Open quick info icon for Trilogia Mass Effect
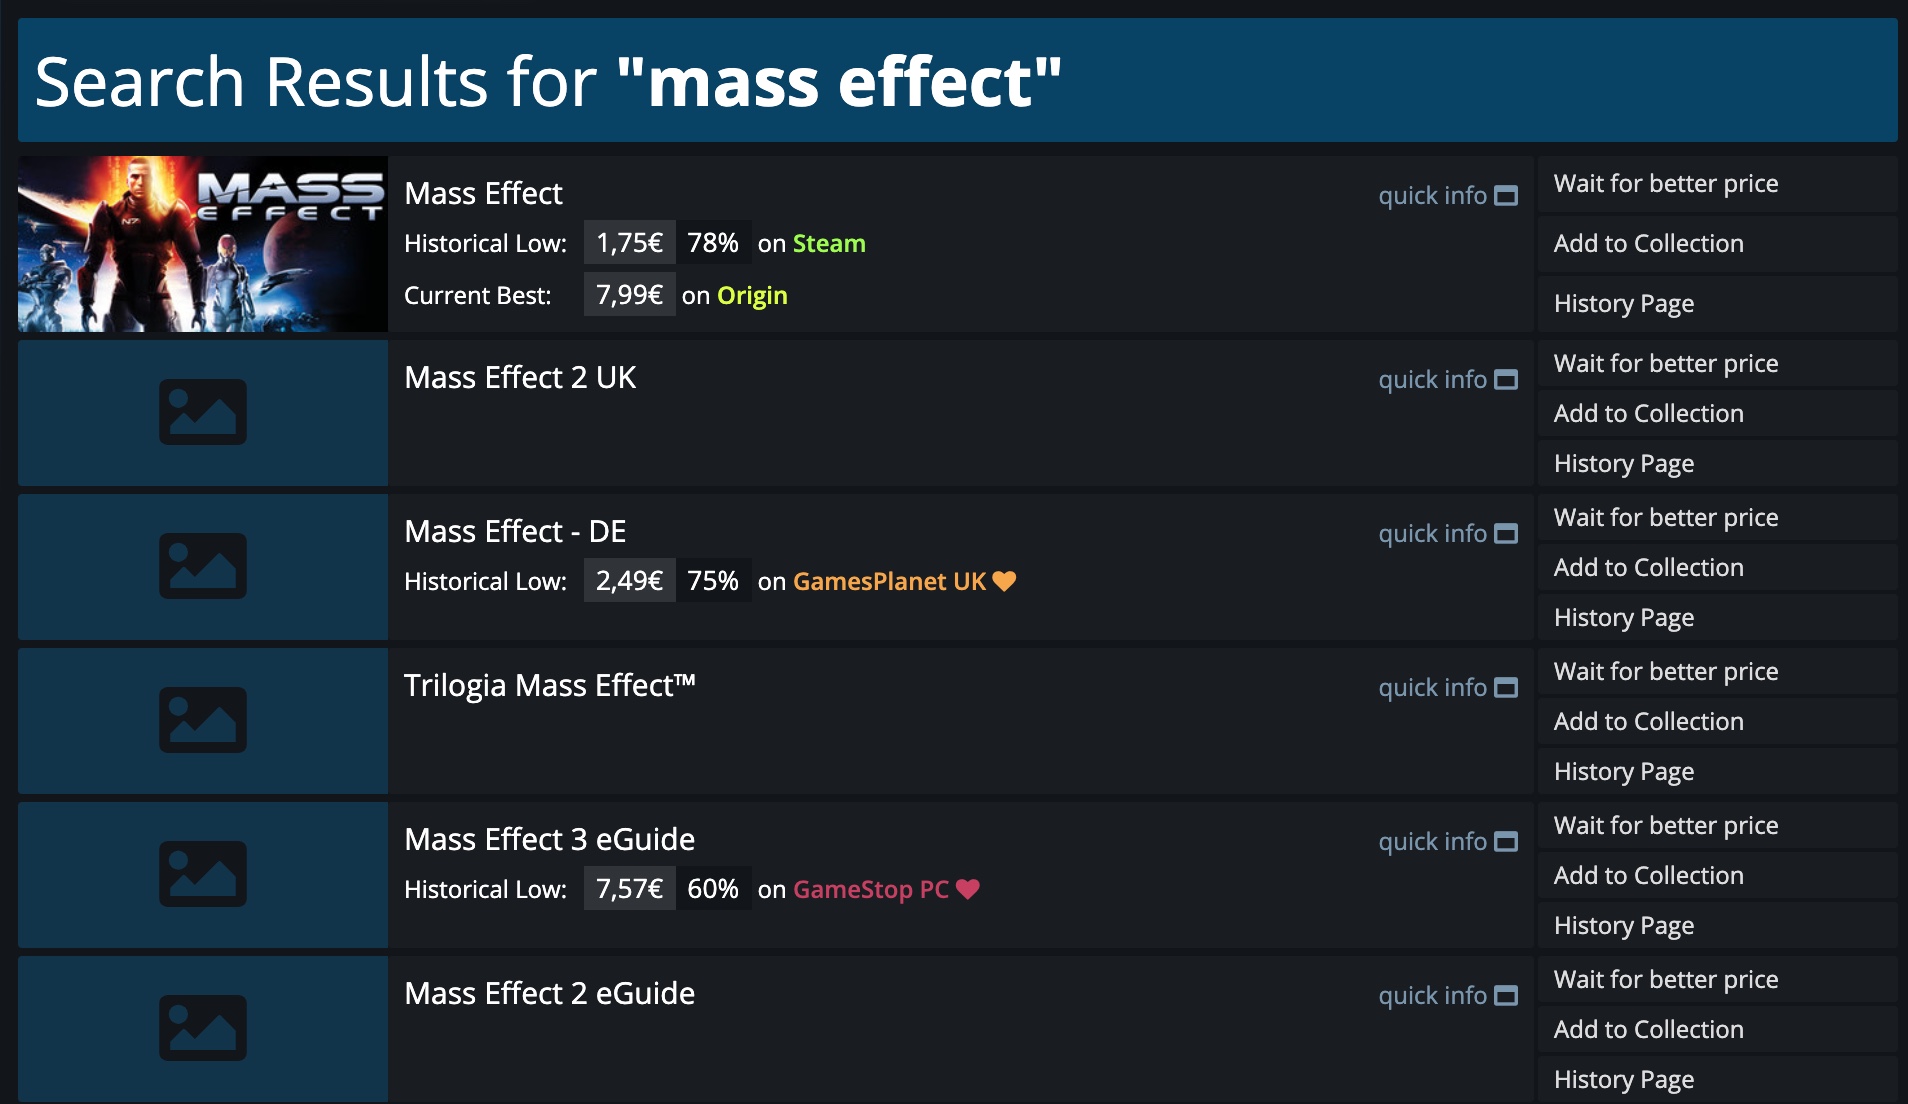This screenshot has width=1908, height=1104. (1505, 688)
